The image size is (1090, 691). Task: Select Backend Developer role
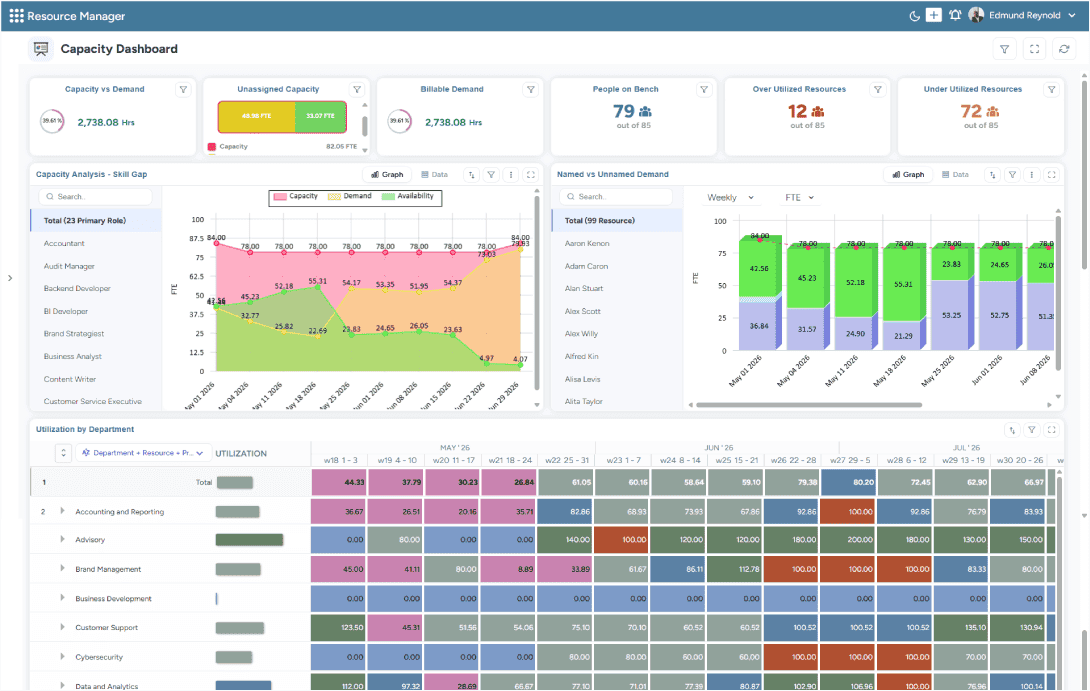tap(96, 288)
